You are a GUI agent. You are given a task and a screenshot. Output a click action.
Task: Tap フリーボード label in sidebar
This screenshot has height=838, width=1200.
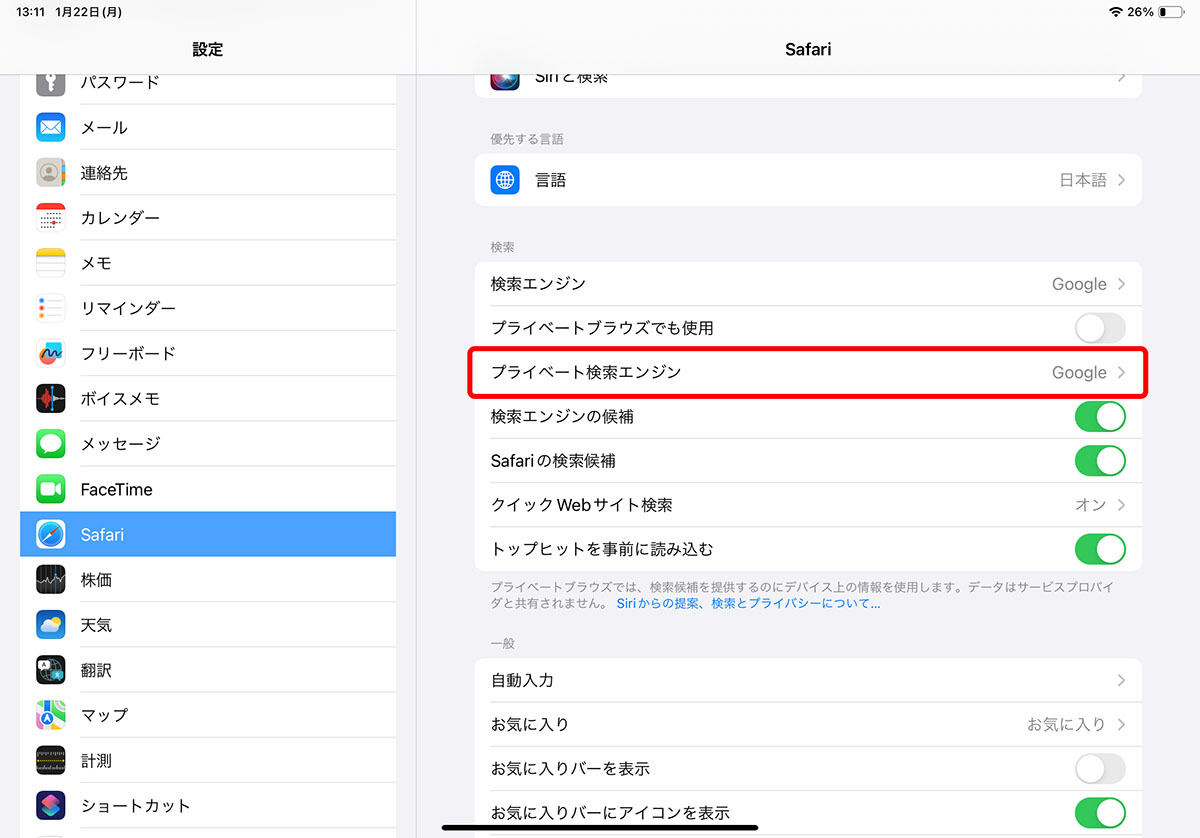point(128,353)
